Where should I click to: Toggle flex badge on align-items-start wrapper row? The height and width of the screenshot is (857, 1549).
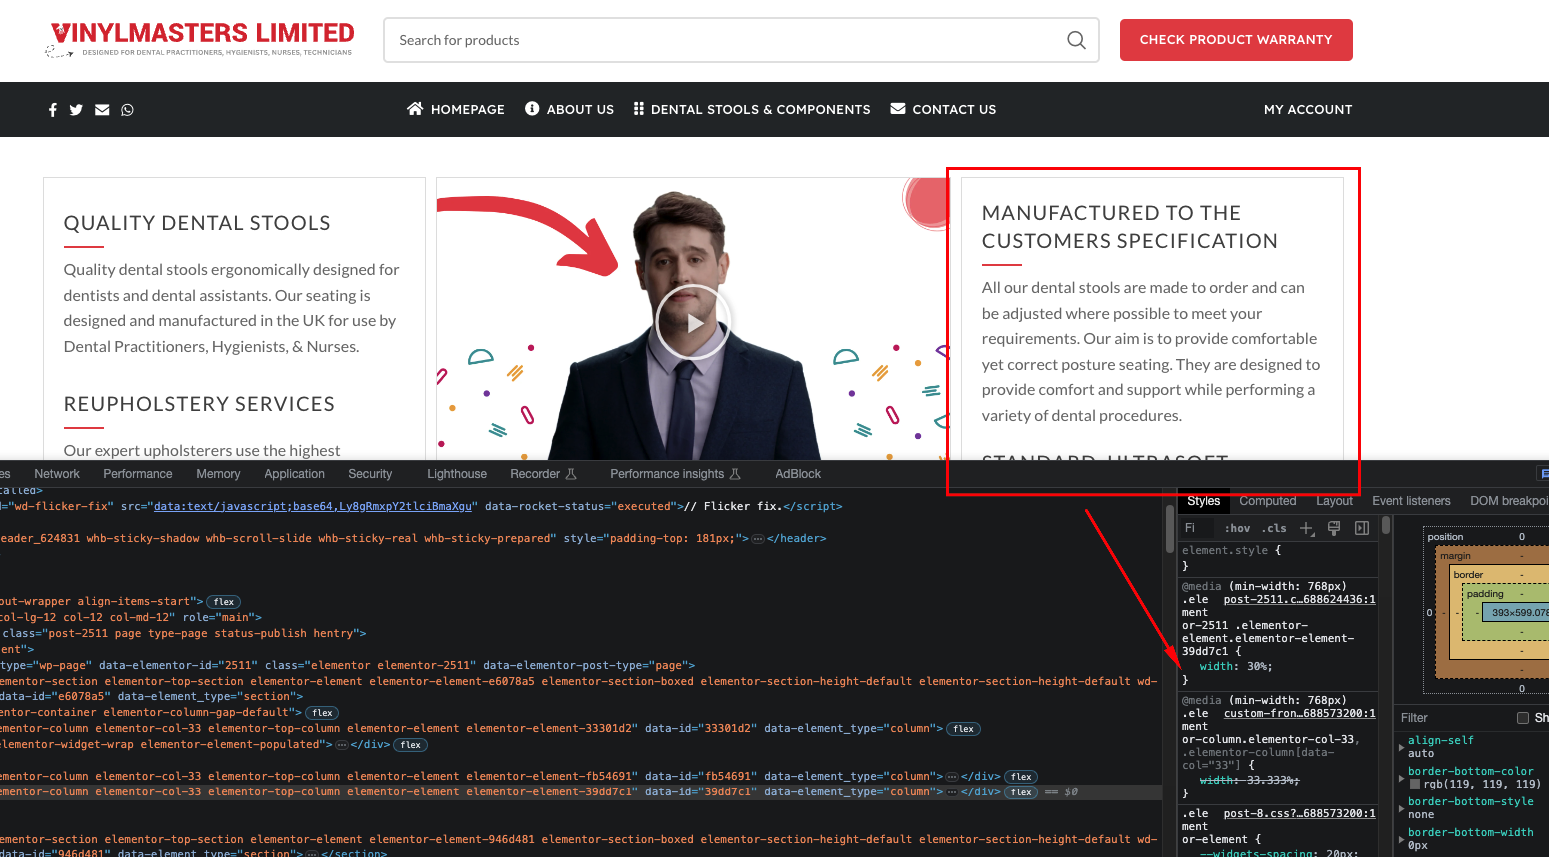point(224,602)
